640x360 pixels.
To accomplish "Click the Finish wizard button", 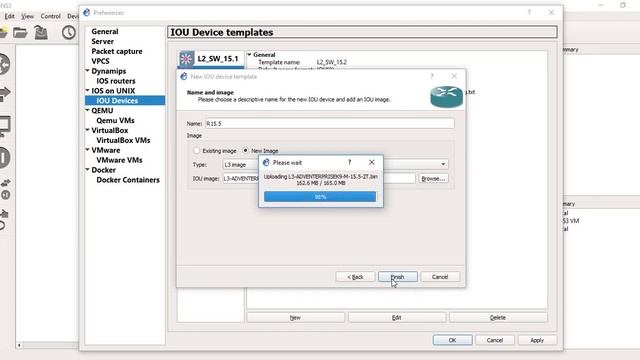I will (398, 277).
